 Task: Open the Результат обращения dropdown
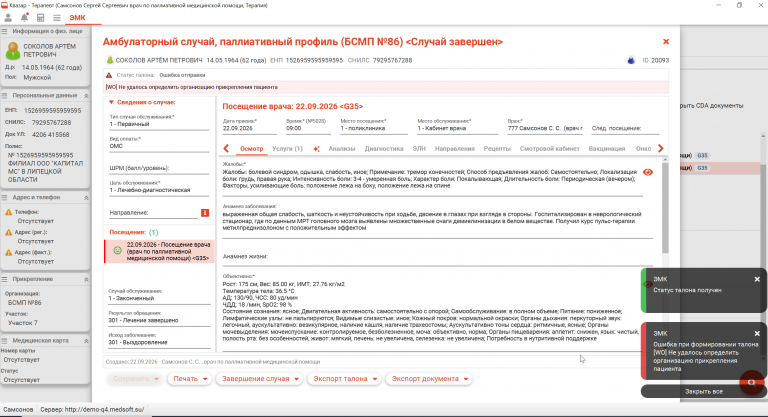click(x=159, y=320)
